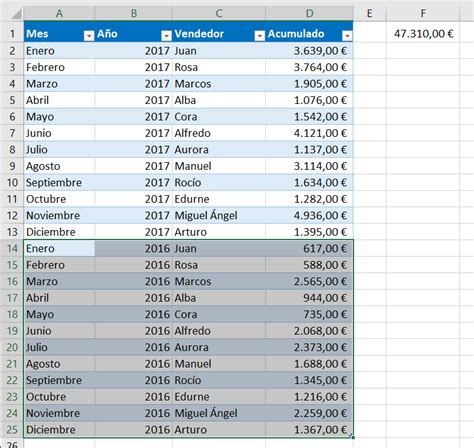The image size is (474, 448).
Task: Select column D header
Action: (x=309, y=13)
